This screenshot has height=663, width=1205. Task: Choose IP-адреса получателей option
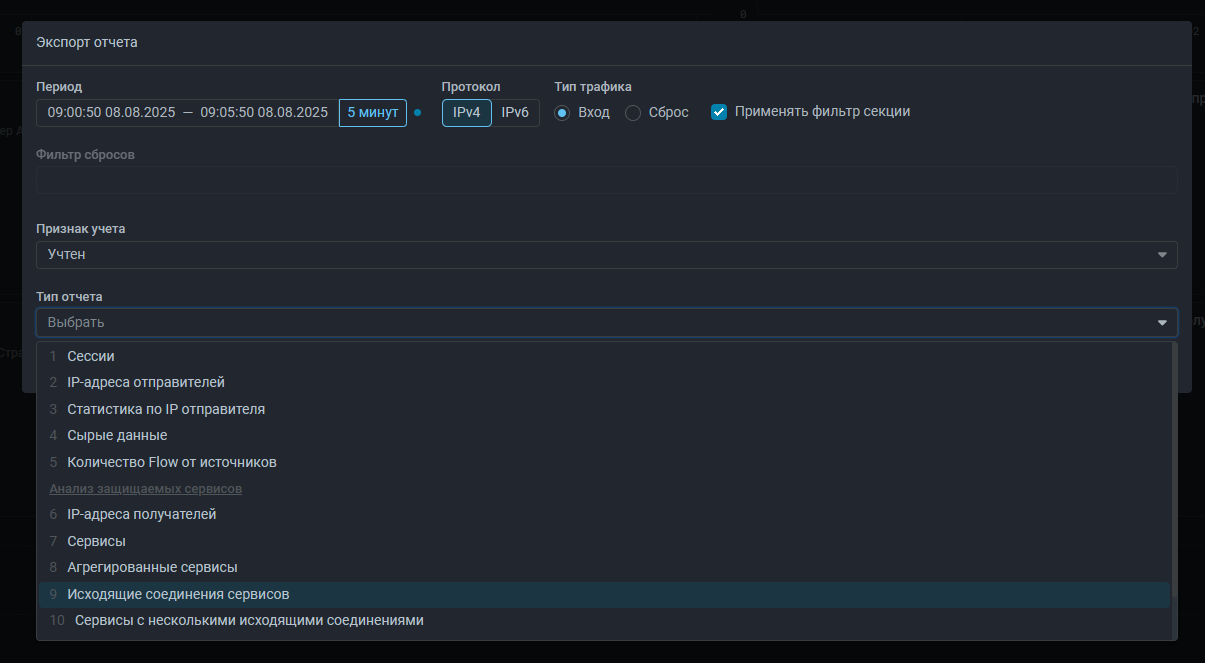click(x=142, y=515)
